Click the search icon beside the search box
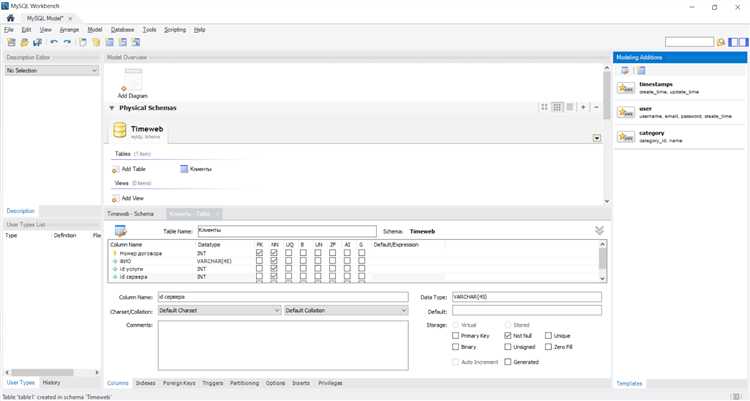Image resolution: width=750 pixels, height=401 pixels. pos(721,43)
